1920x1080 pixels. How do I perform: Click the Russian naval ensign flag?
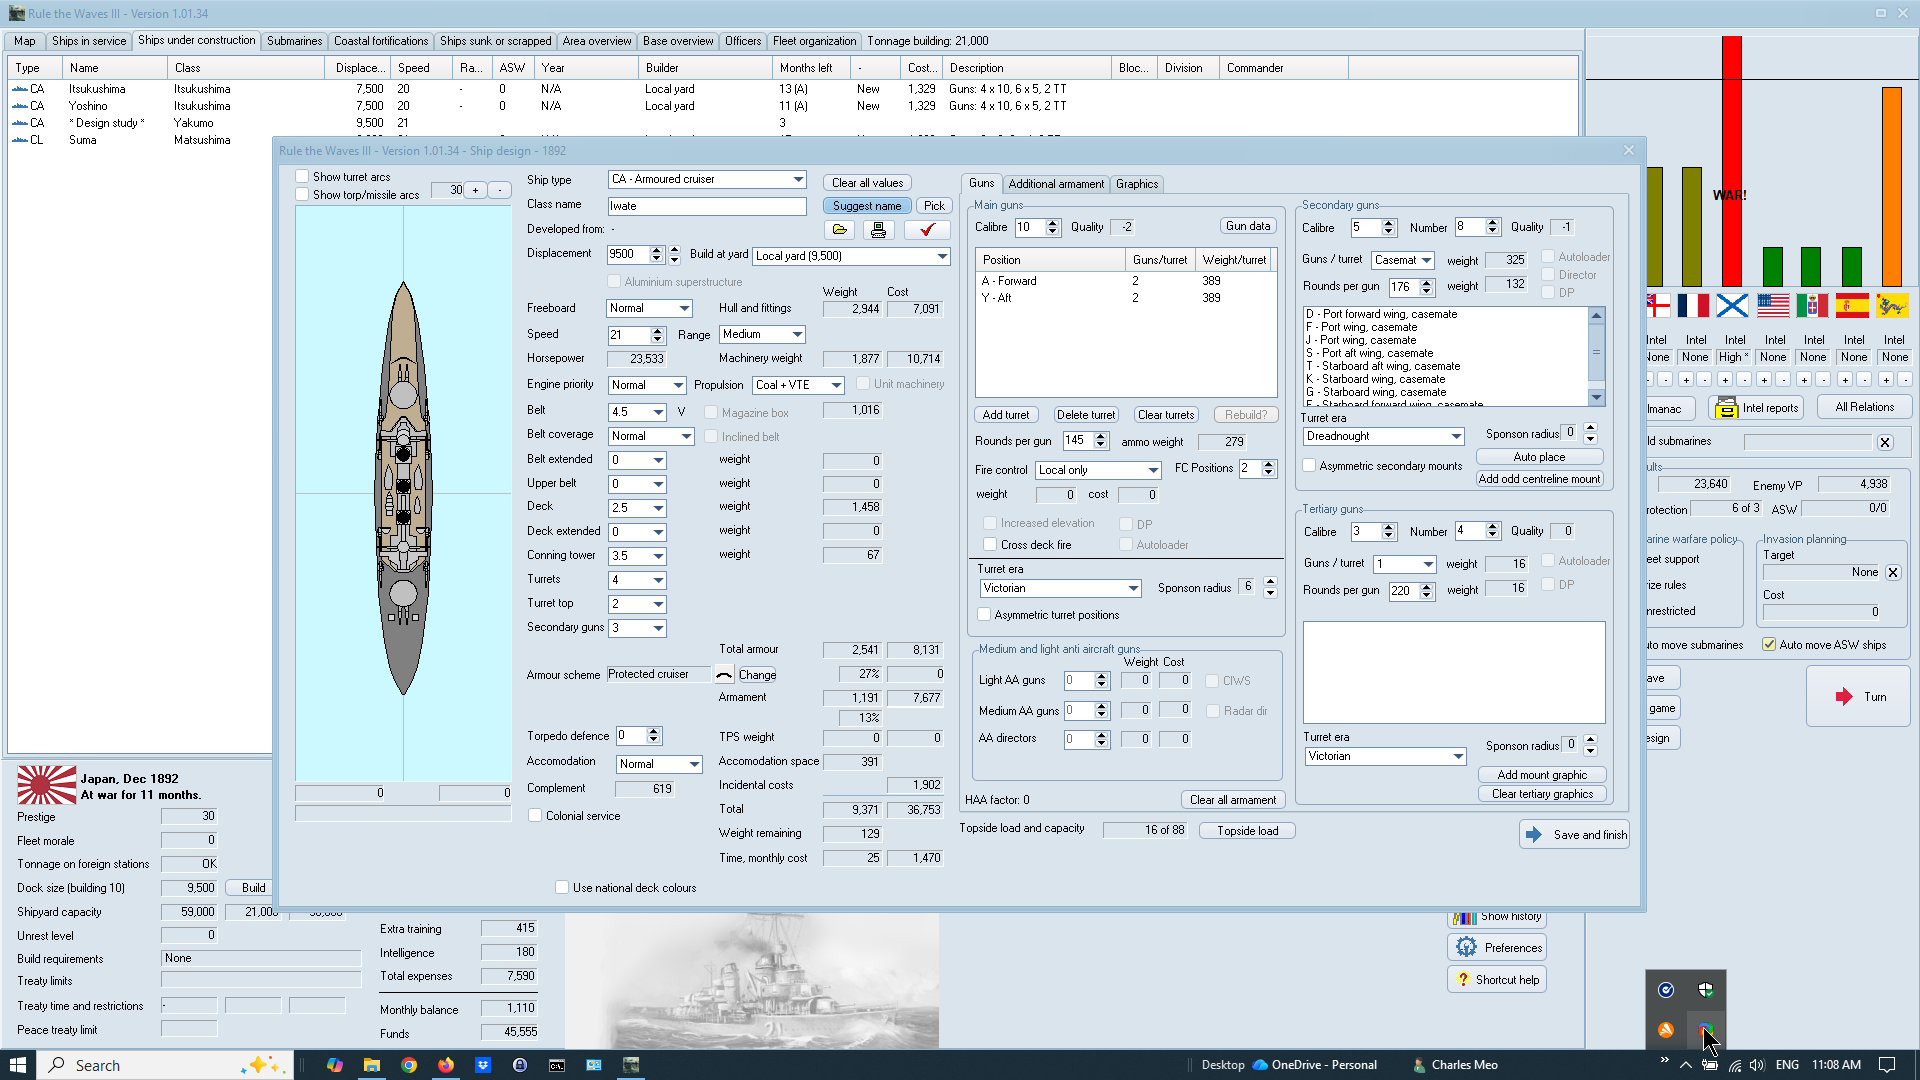pos(1732,306)
